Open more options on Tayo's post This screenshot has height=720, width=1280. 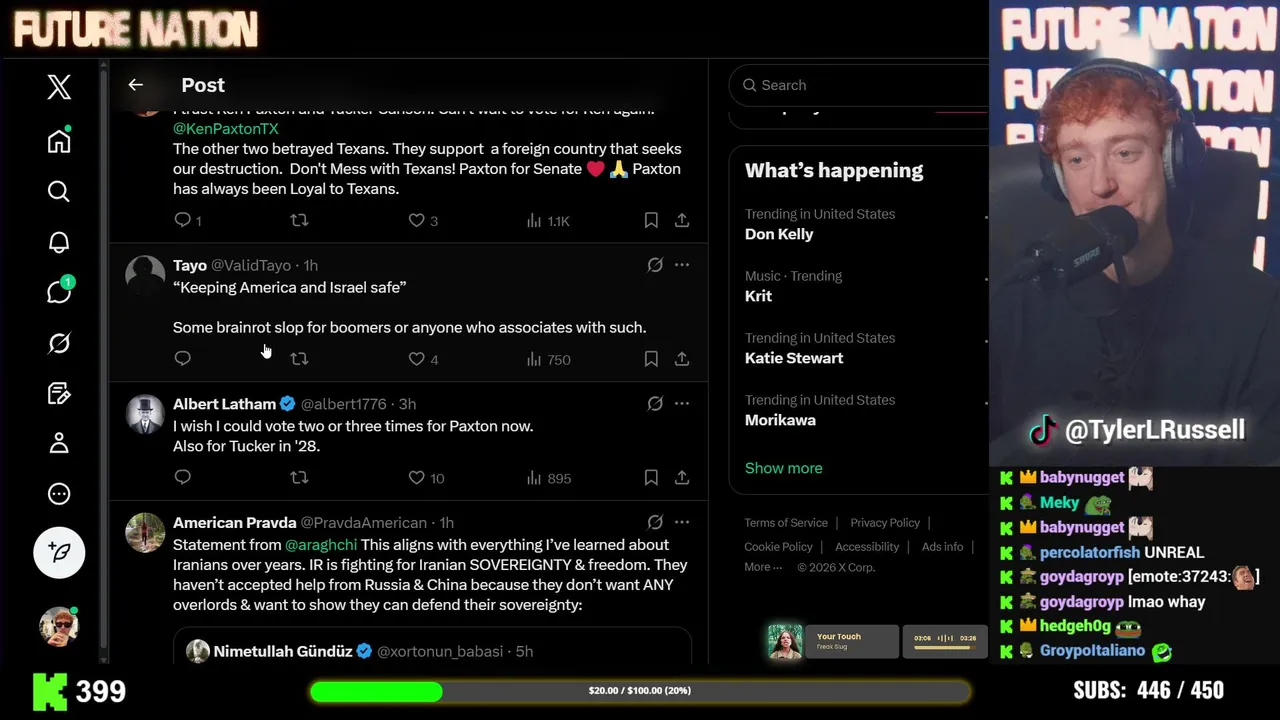[x=682, y=265]
